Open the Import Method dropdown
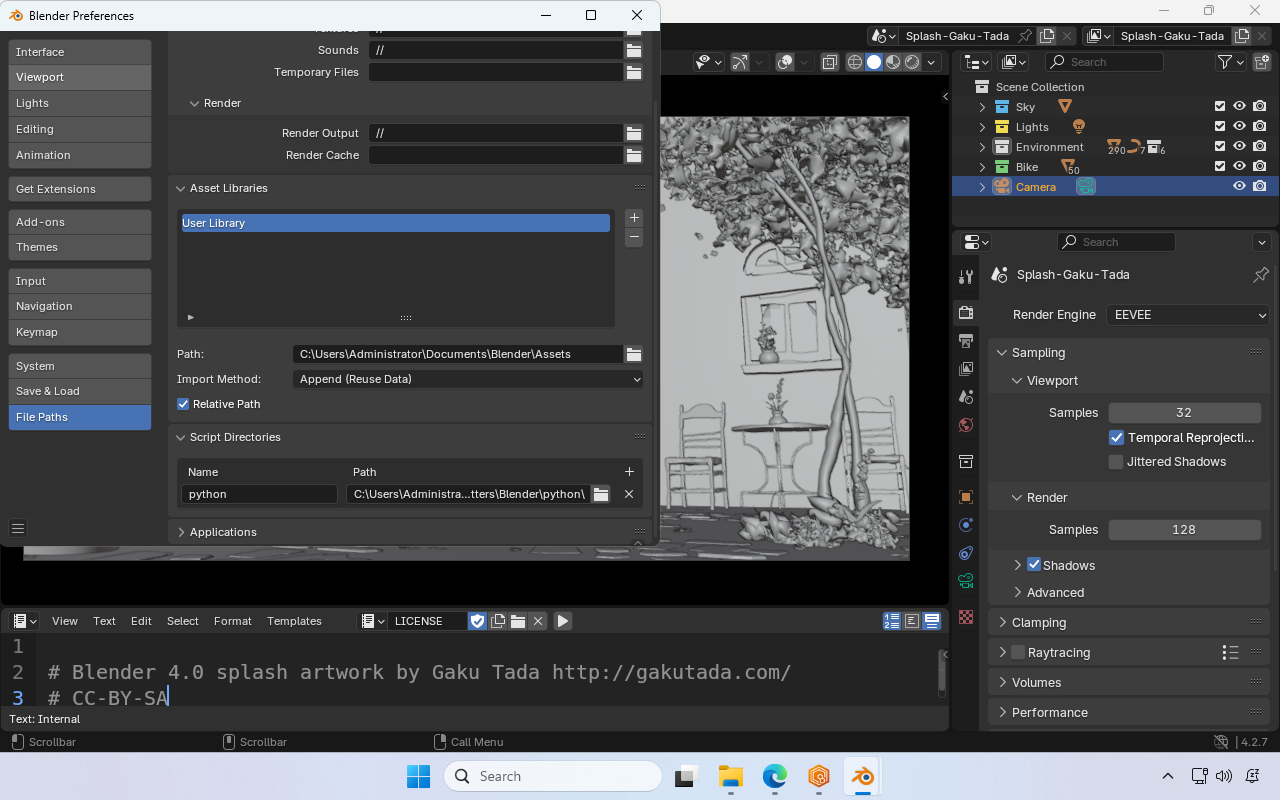 pyautogui.click(x=468, y=379)
